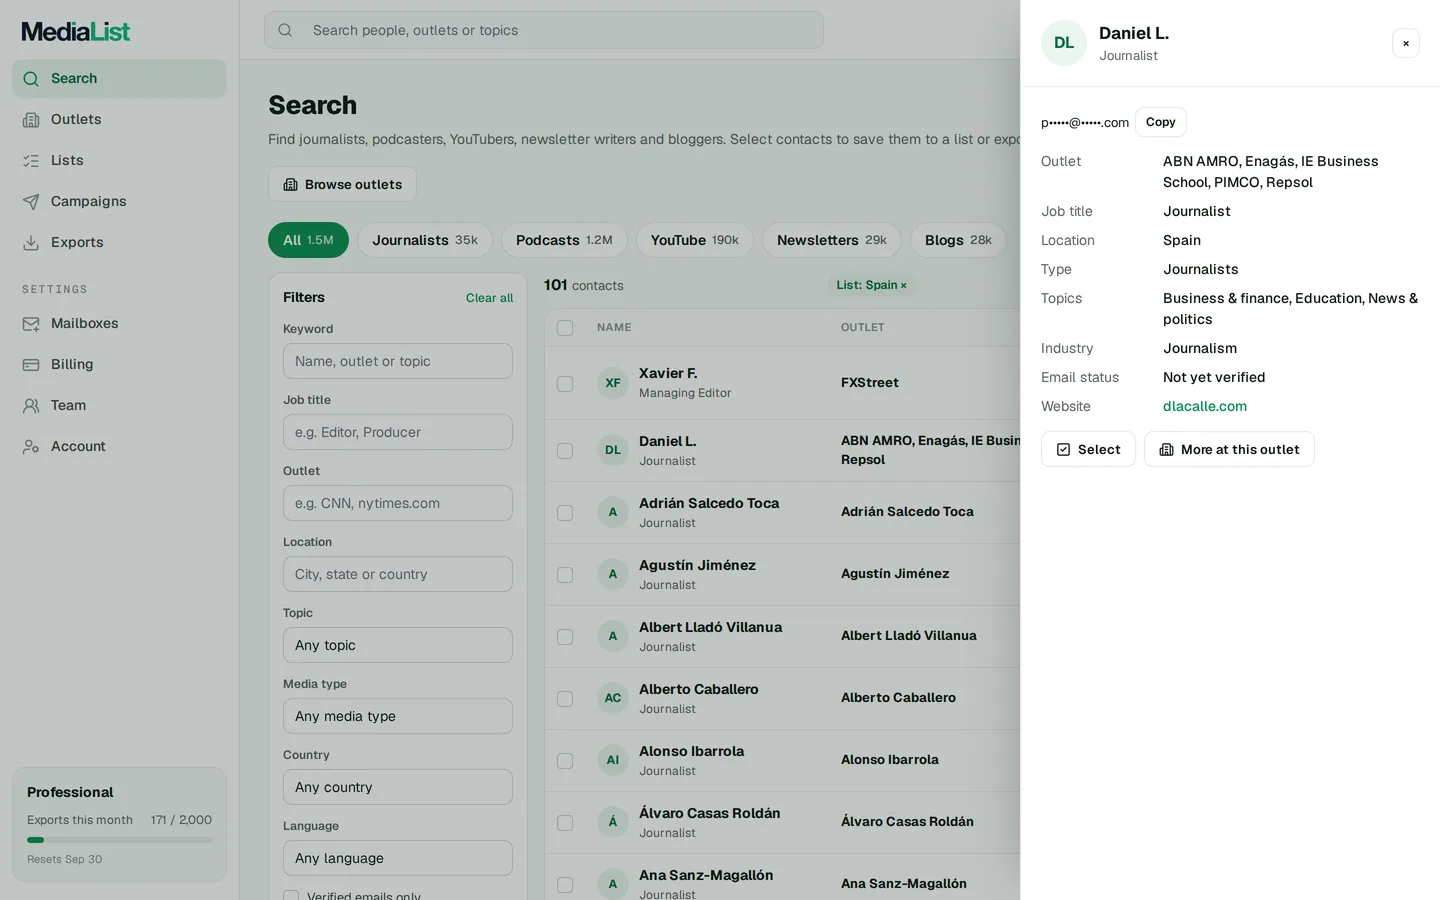This screenshot has width=1440, height=900.
Task: Click Clear all filters
Action: [489, 298]
